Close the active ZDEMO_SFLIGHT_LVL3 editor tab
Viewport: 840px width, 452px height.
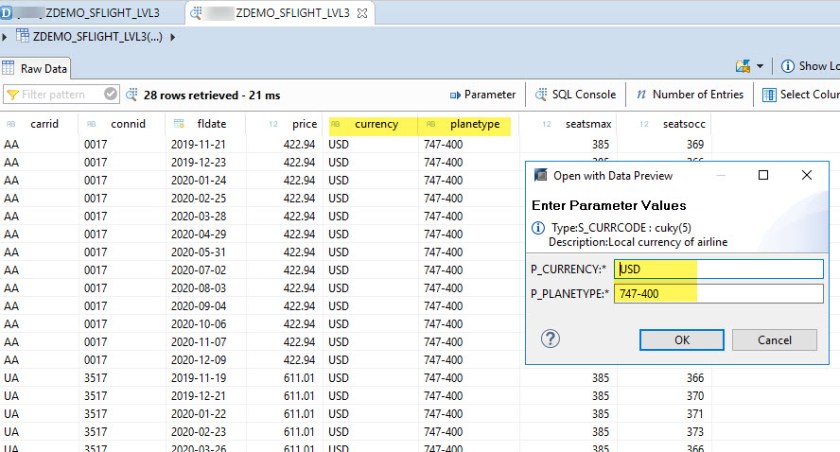click(x=363, y=13)
